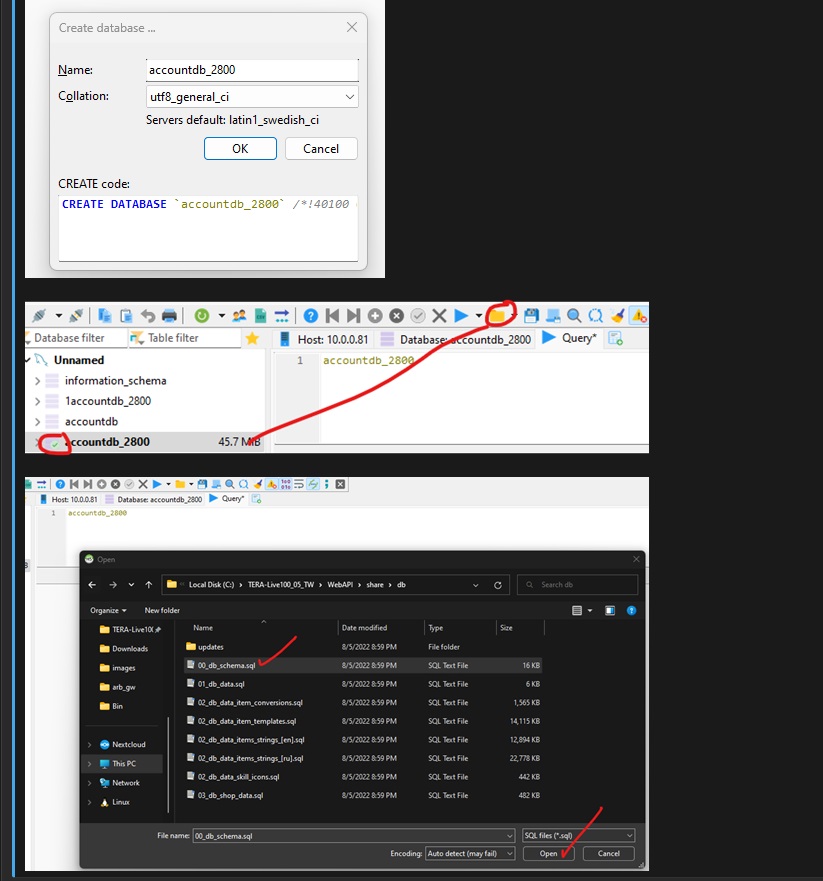Expand the information_schema database node

(x=38, y=380)
